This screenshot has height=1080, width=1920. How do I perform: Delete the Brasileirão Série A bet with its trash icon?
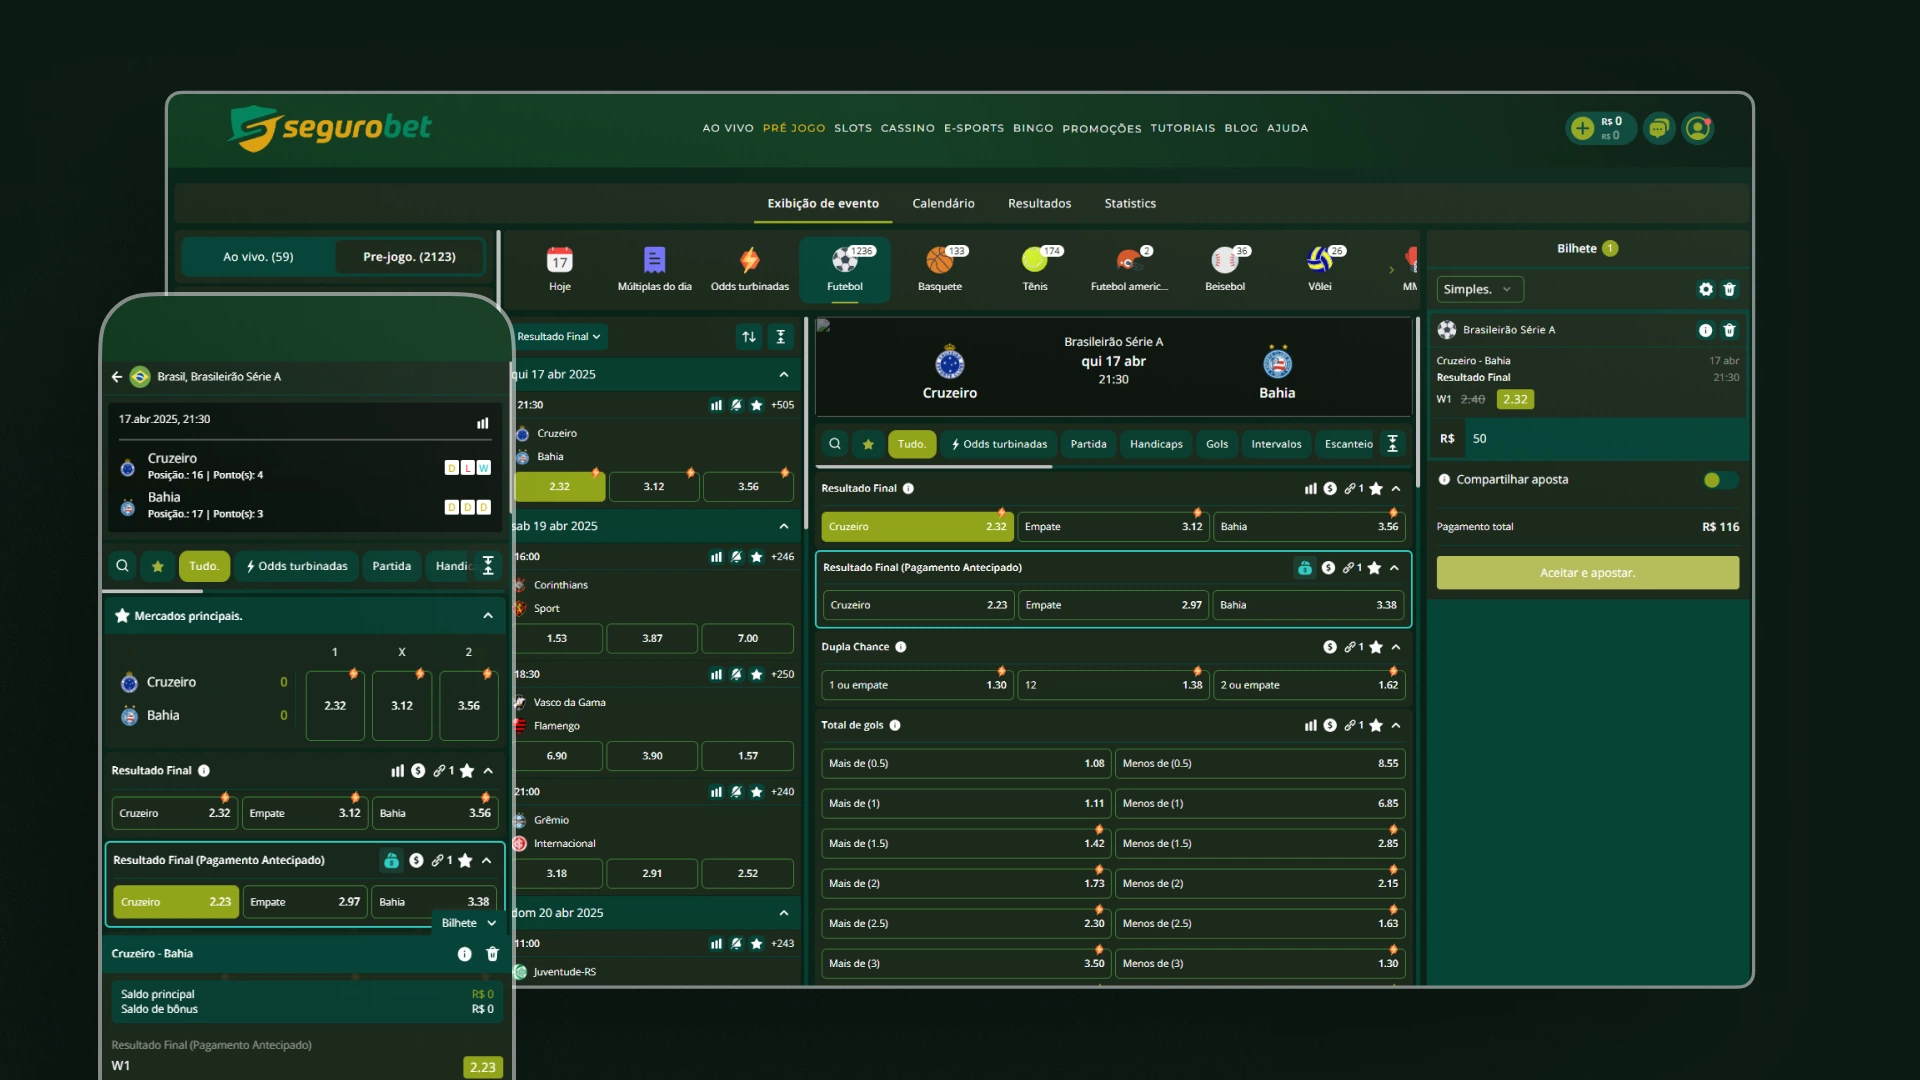click(1729, 330)
